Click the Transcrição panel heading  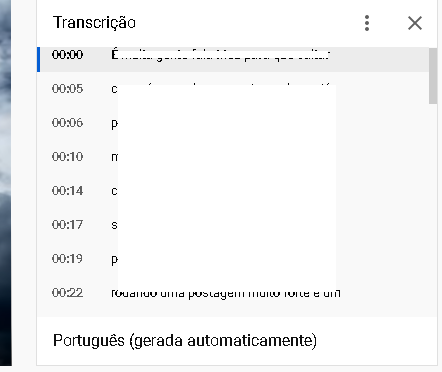(94, 23)
